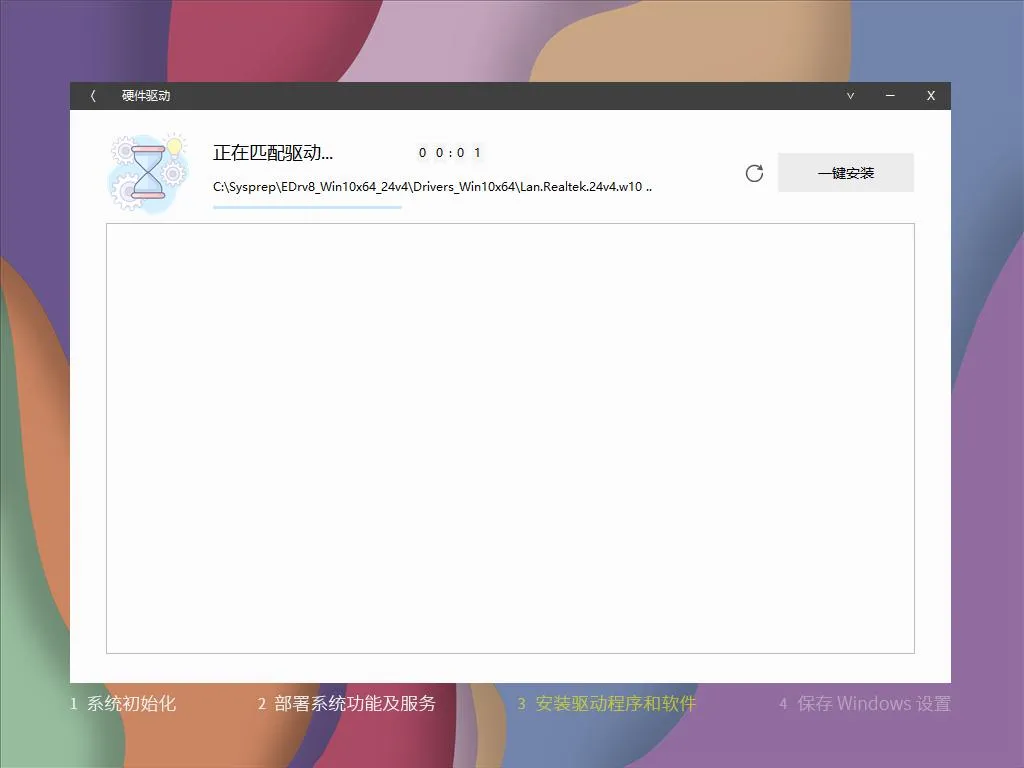Click the 正在匹配驱动 status text
Screen dimensions: 1024x768
[272, 152]
